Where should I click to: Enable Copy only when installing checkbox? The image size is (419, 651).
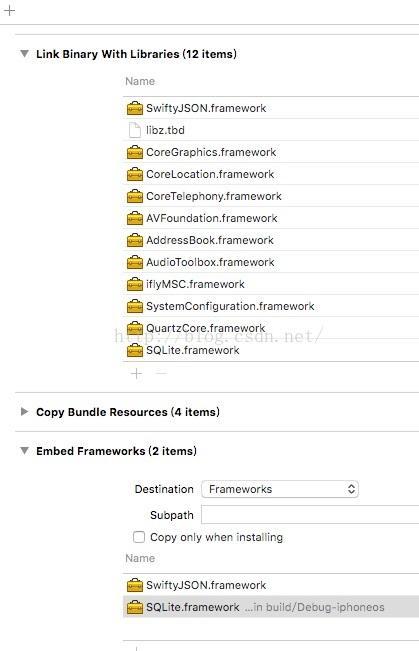click(139, 537)
